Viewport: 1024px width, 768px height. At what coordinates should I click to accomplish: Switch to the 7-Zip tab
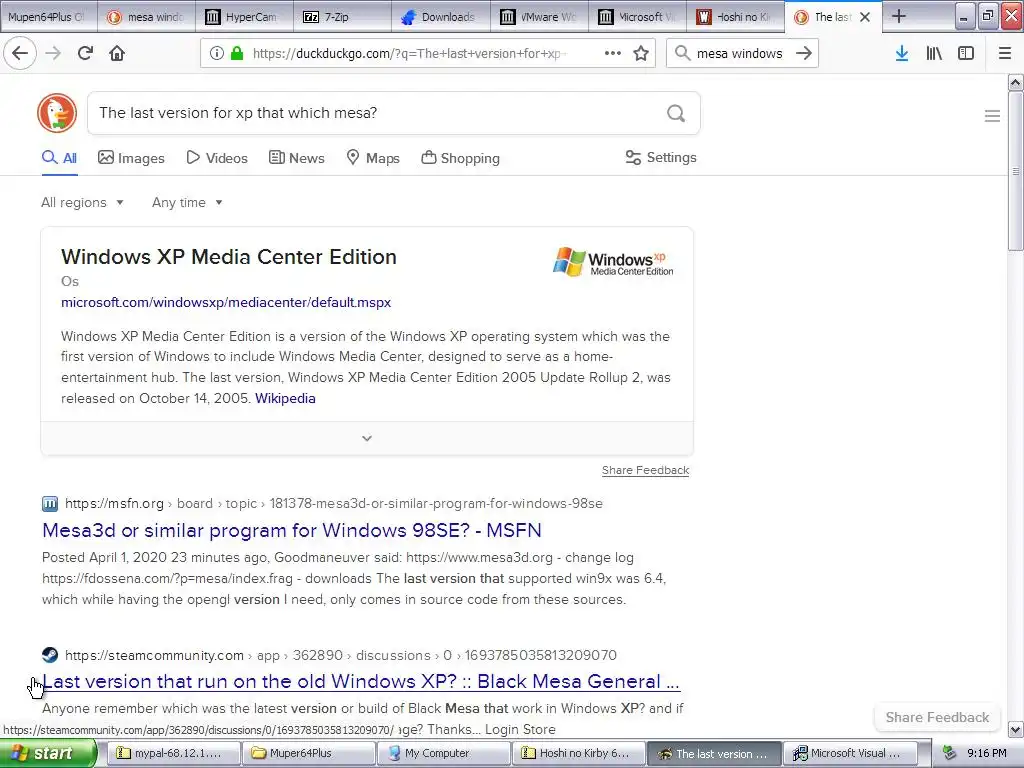[343, 17]
